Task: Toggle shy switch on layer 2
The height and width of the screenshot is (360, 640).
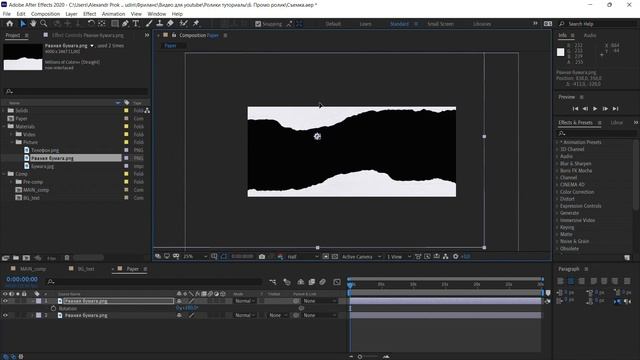Action: point(179,315)
